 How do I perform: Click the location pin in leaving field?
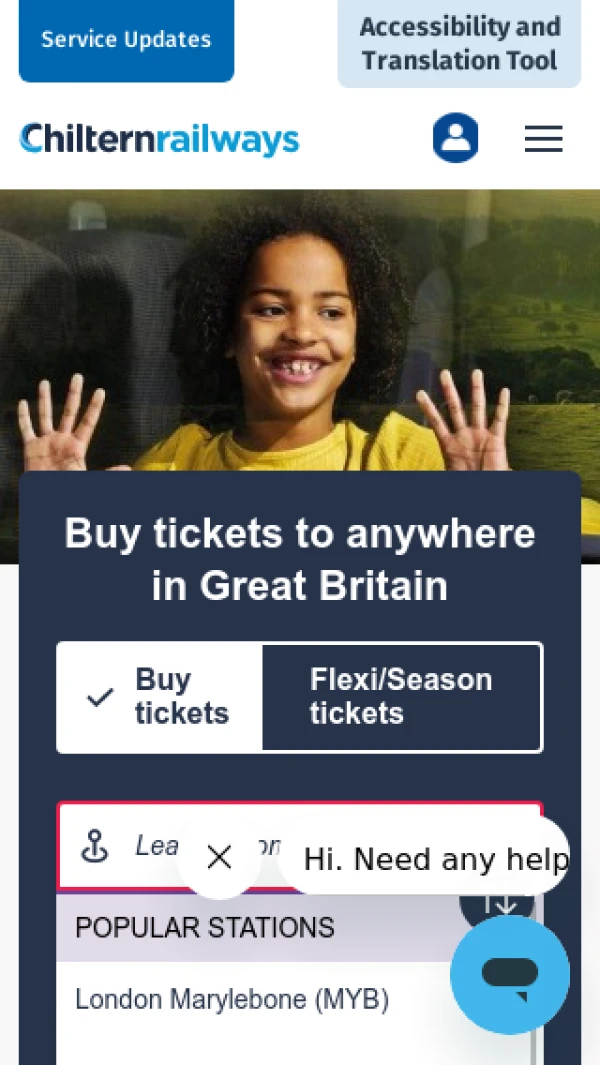(x=95, y=846)
